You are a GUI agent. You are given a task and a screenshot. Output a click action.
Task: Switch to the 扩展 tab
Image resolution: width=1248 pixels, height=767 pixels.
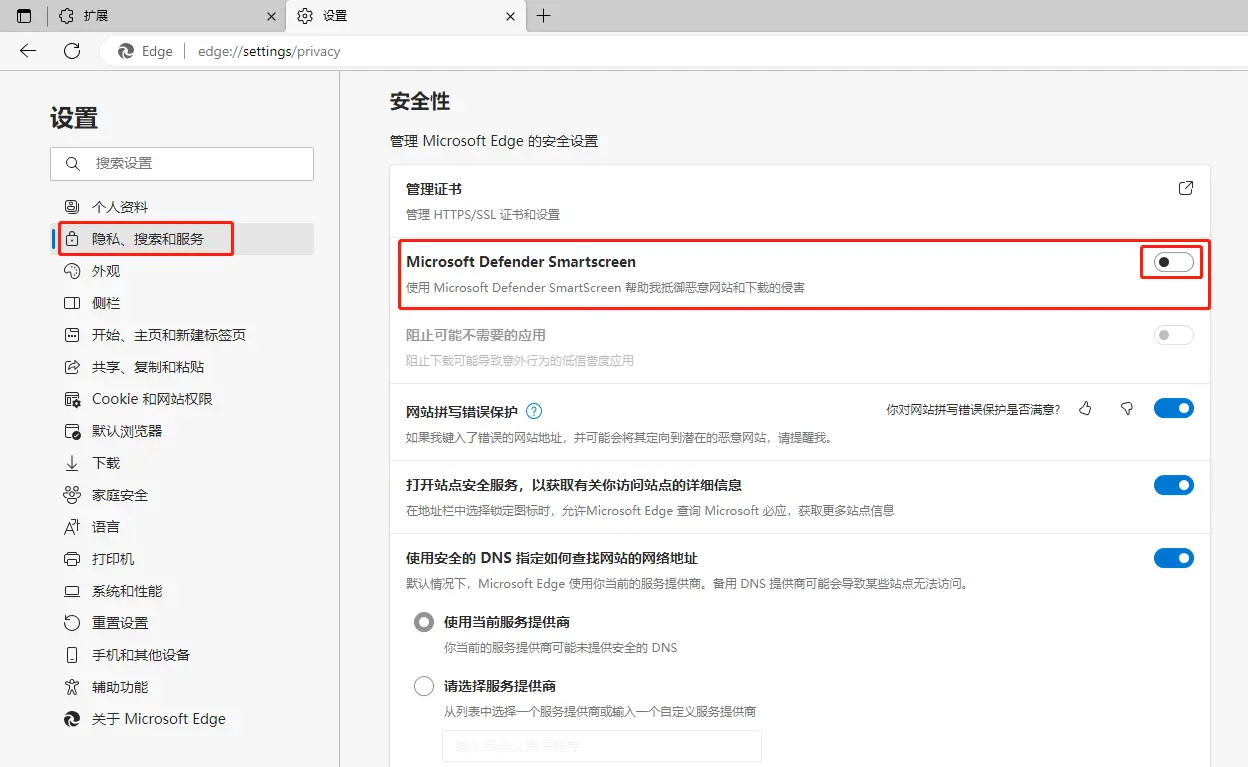[x=167, y=16]
